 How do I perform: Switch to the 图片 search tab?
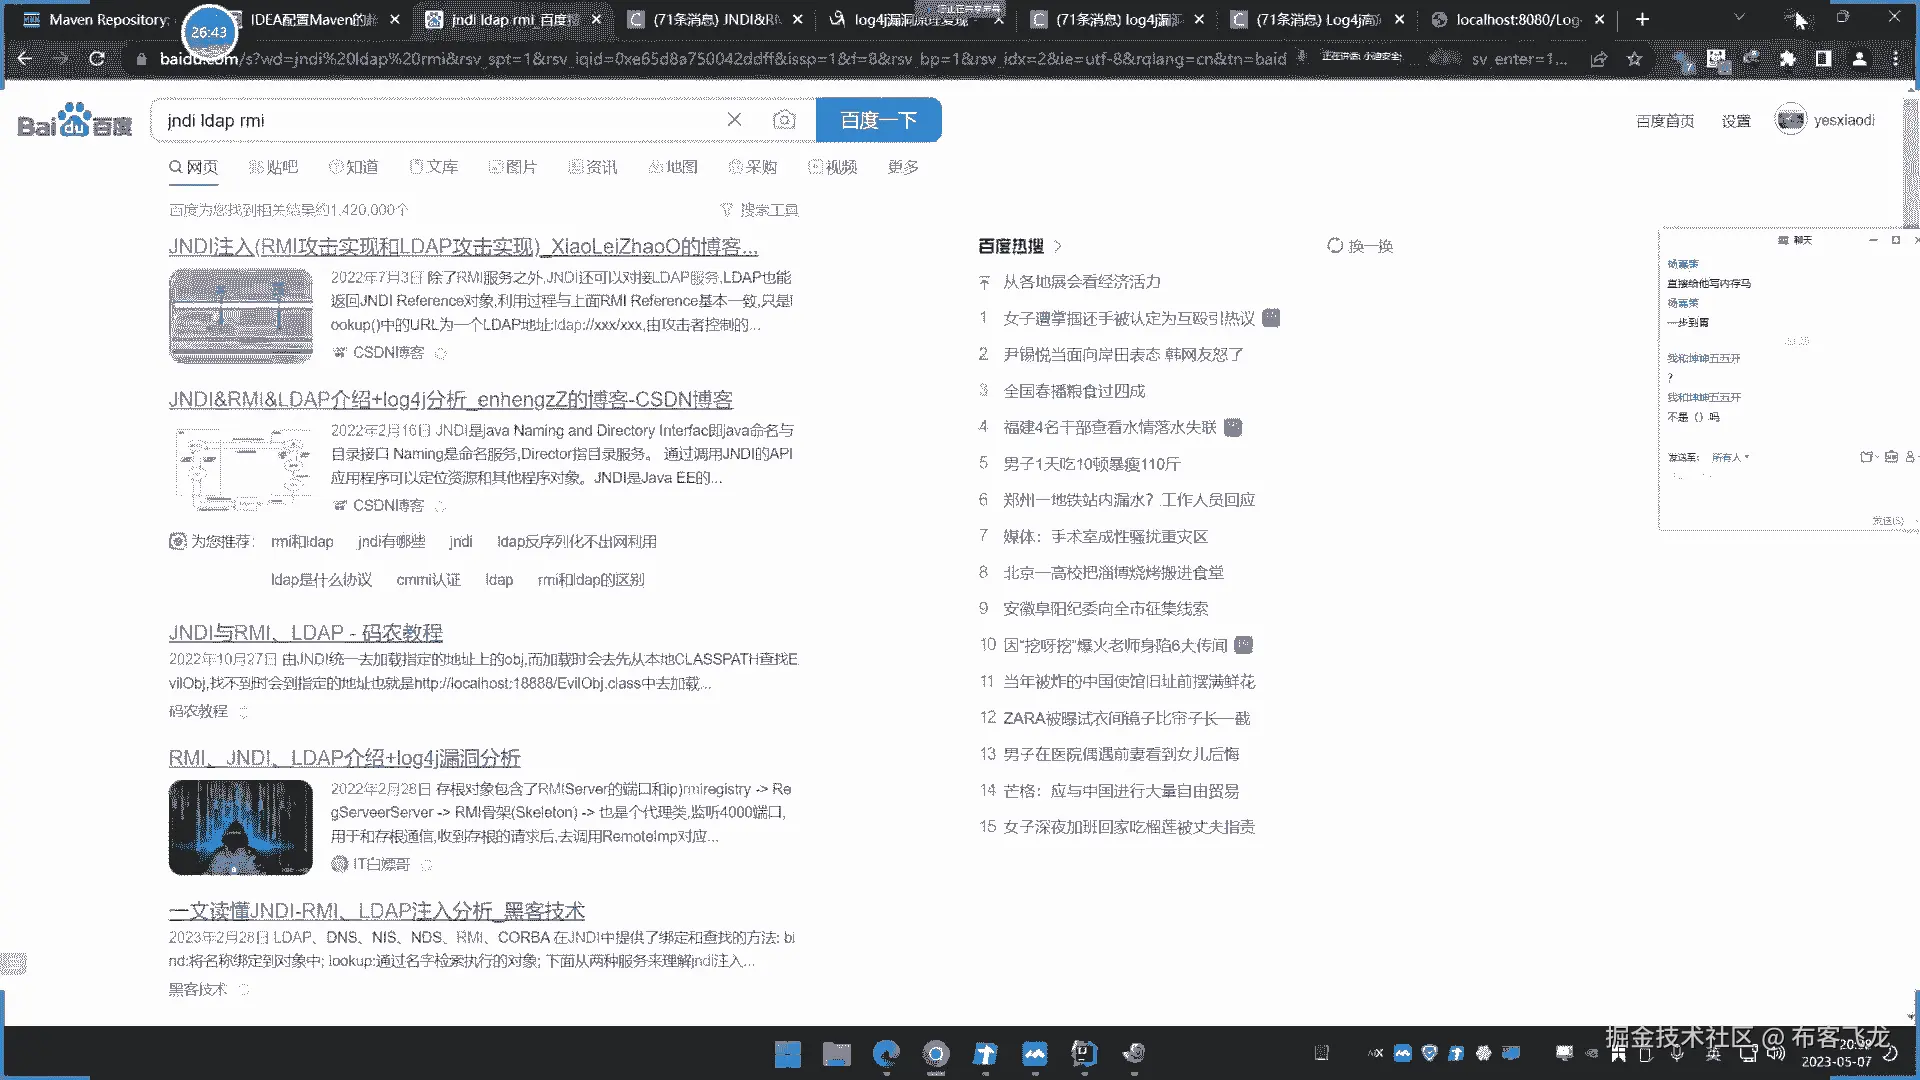tap(513, 167)
